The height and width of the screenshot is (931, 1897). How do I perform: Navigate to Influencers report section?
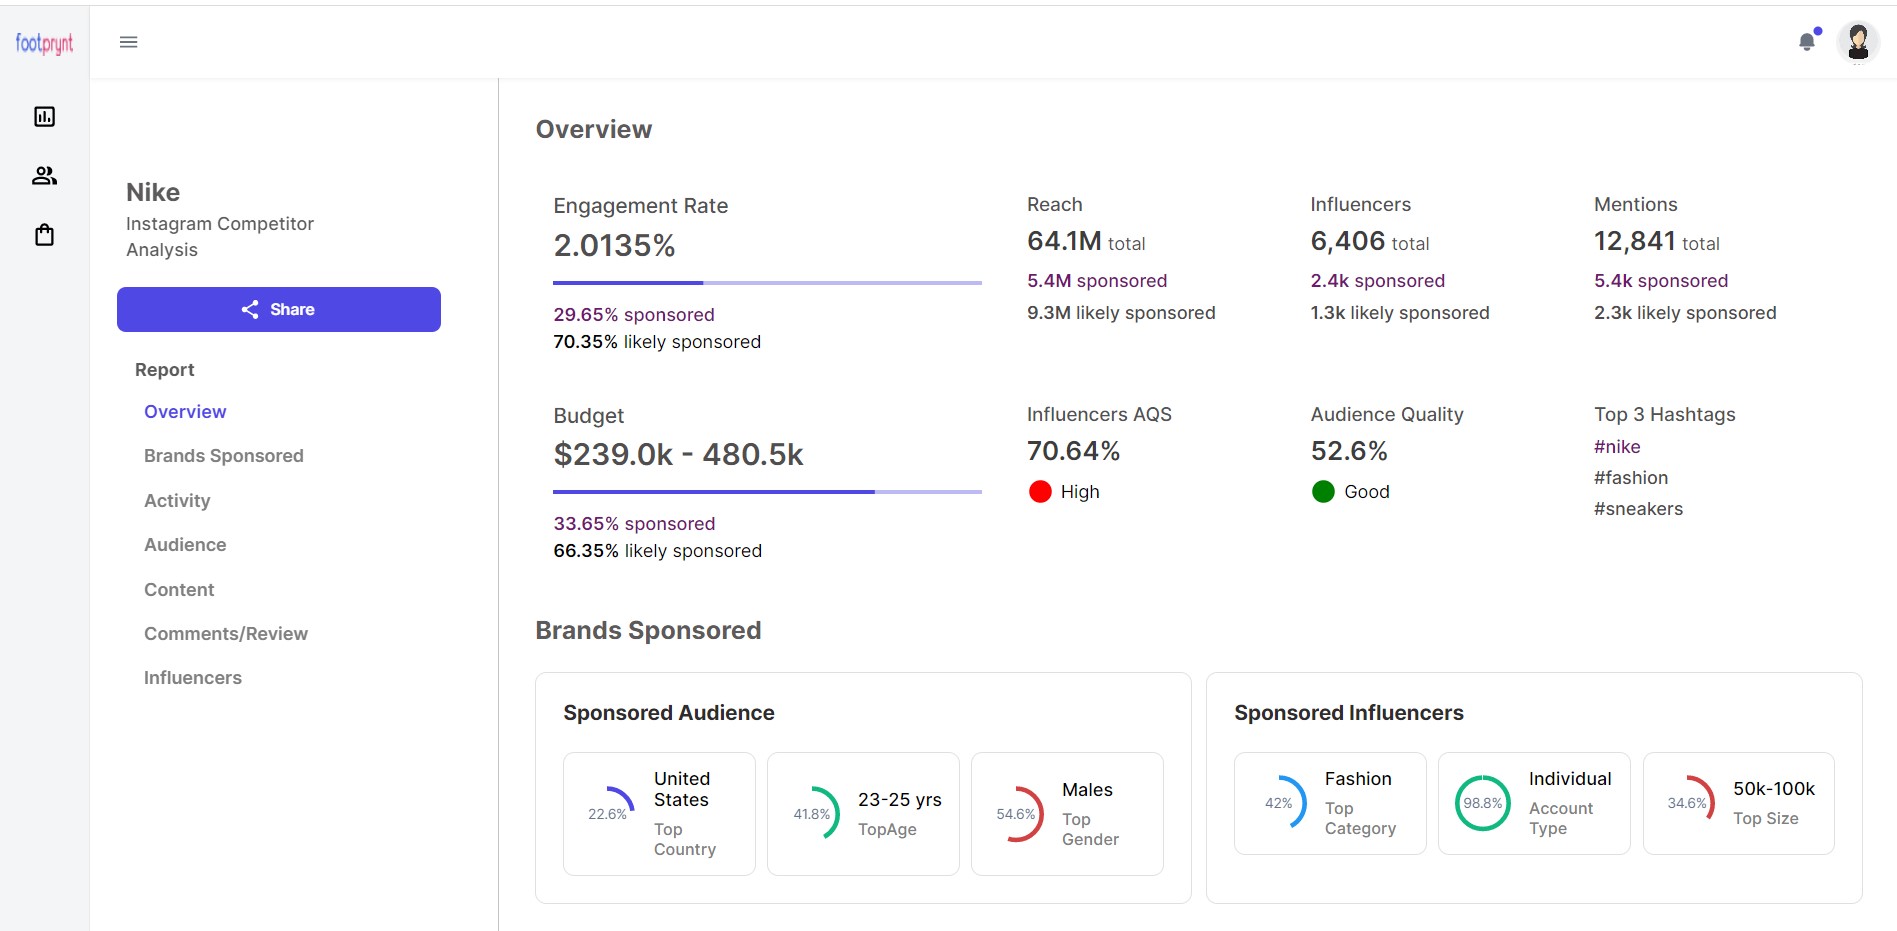click(193, 678)
